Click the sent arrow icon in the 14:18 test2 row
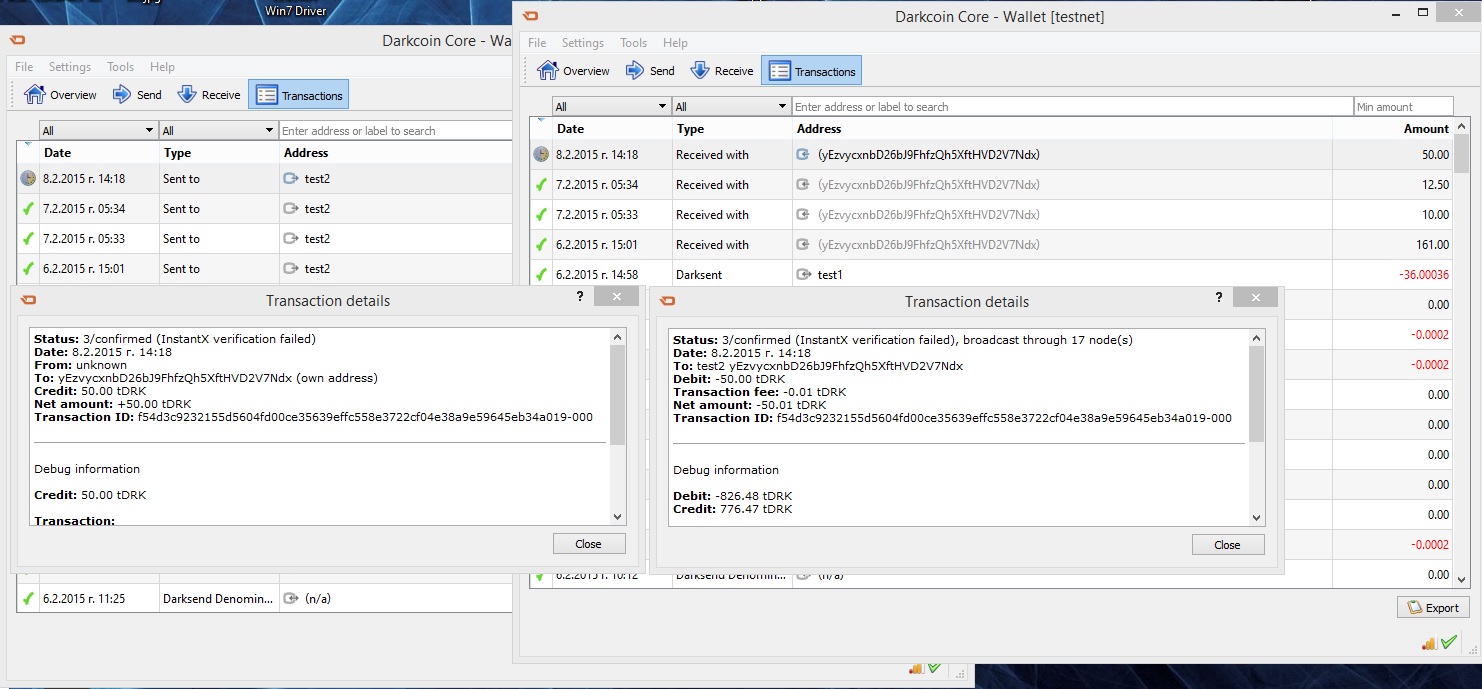1482x689 pixels. pos(291,178)
